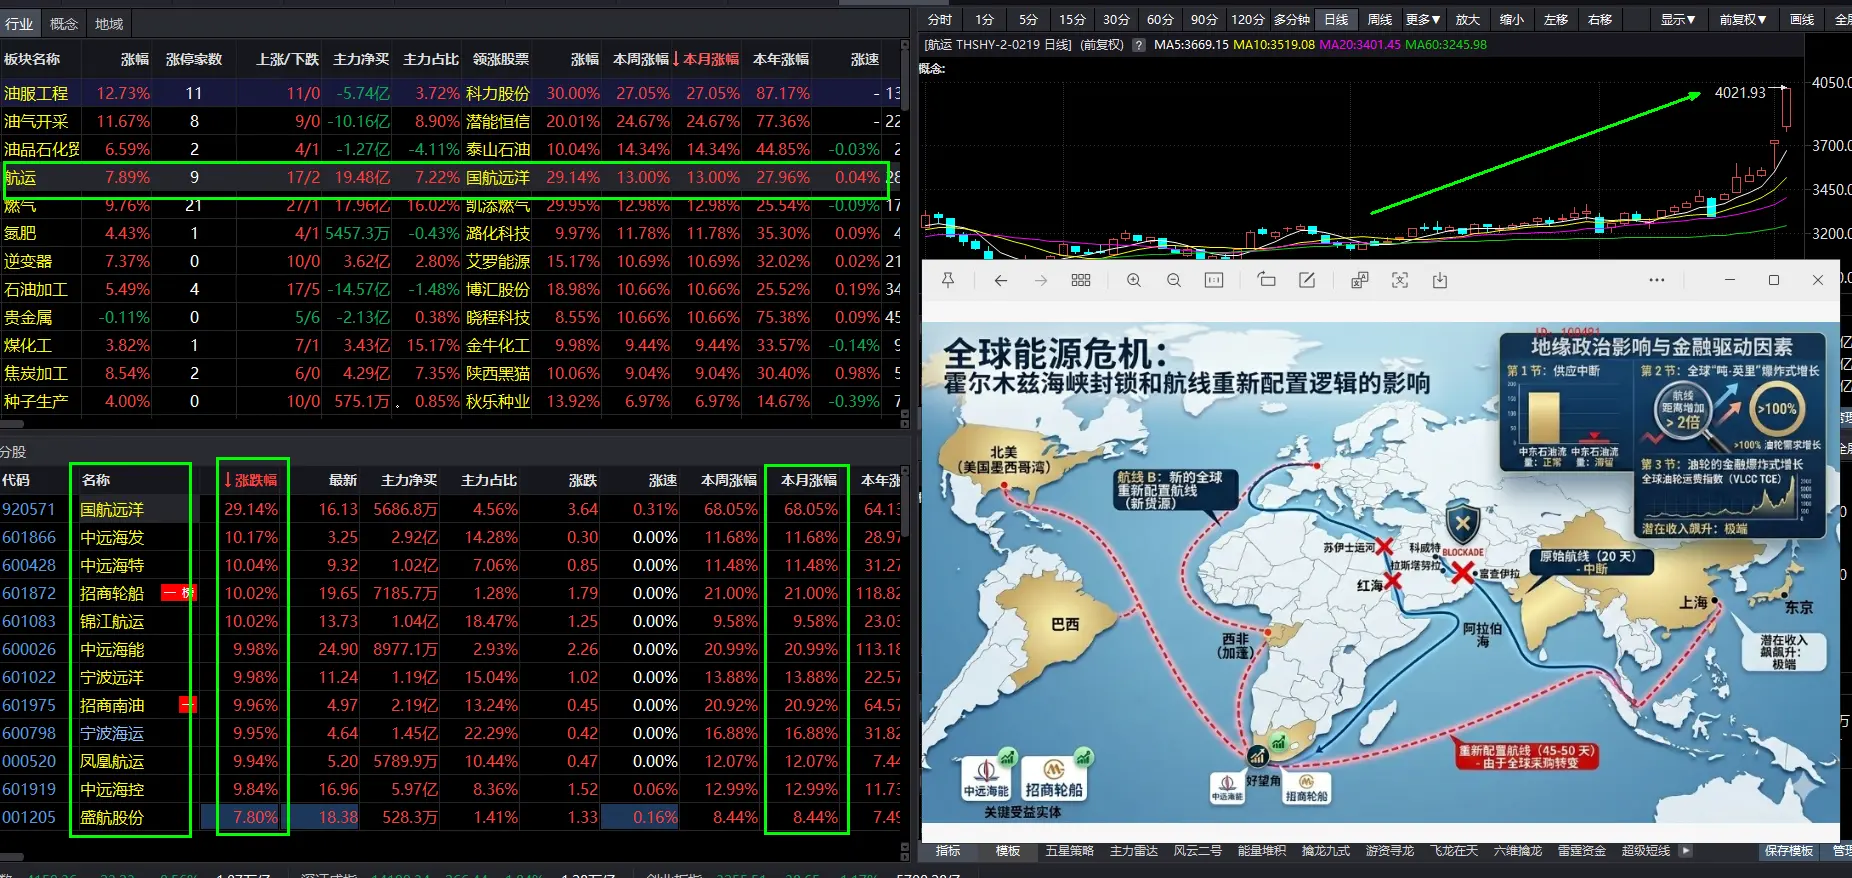
Task: Open the 指标 tab at chart bottom
Action: (x=948, y=851)
